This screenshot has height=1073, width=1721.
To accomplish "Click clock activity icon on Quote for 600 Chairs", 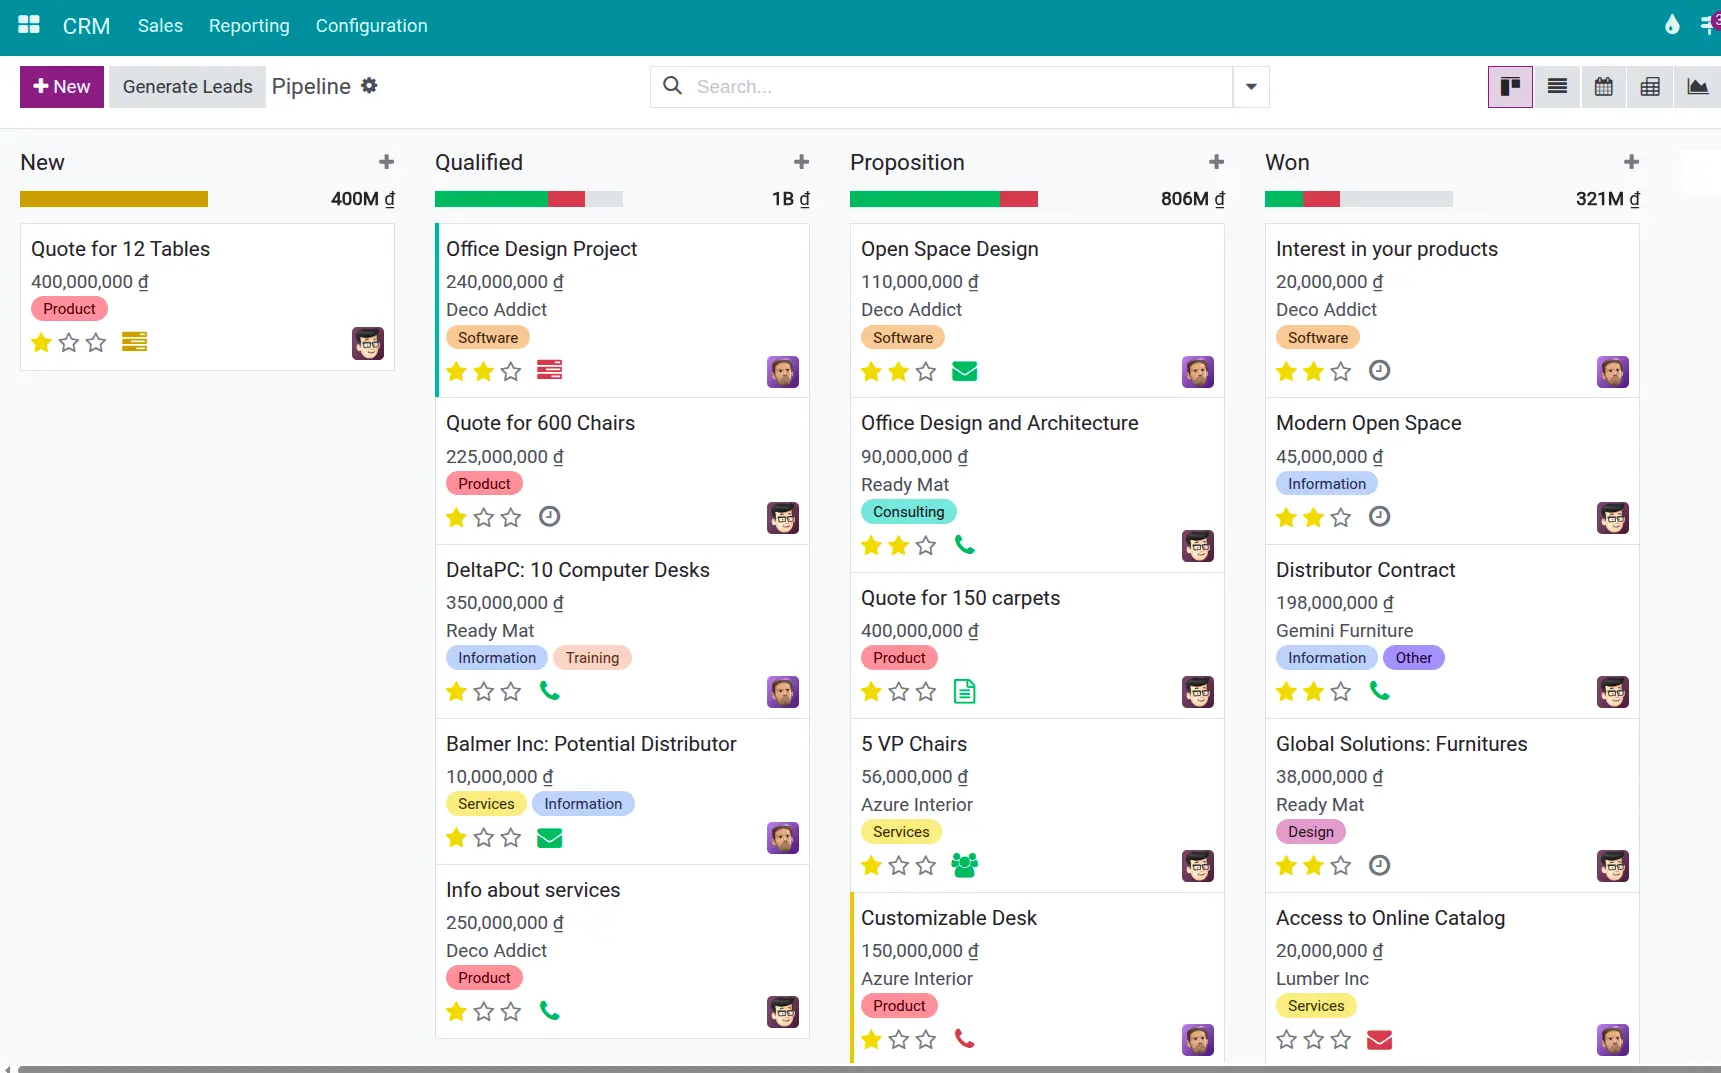I will (x=549, y=517).
